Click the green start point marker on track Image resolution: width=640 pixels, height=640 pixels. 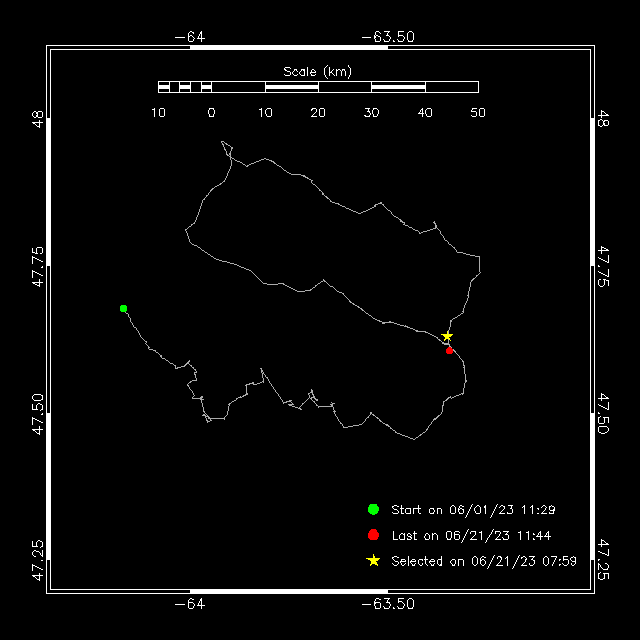point(123,309)
